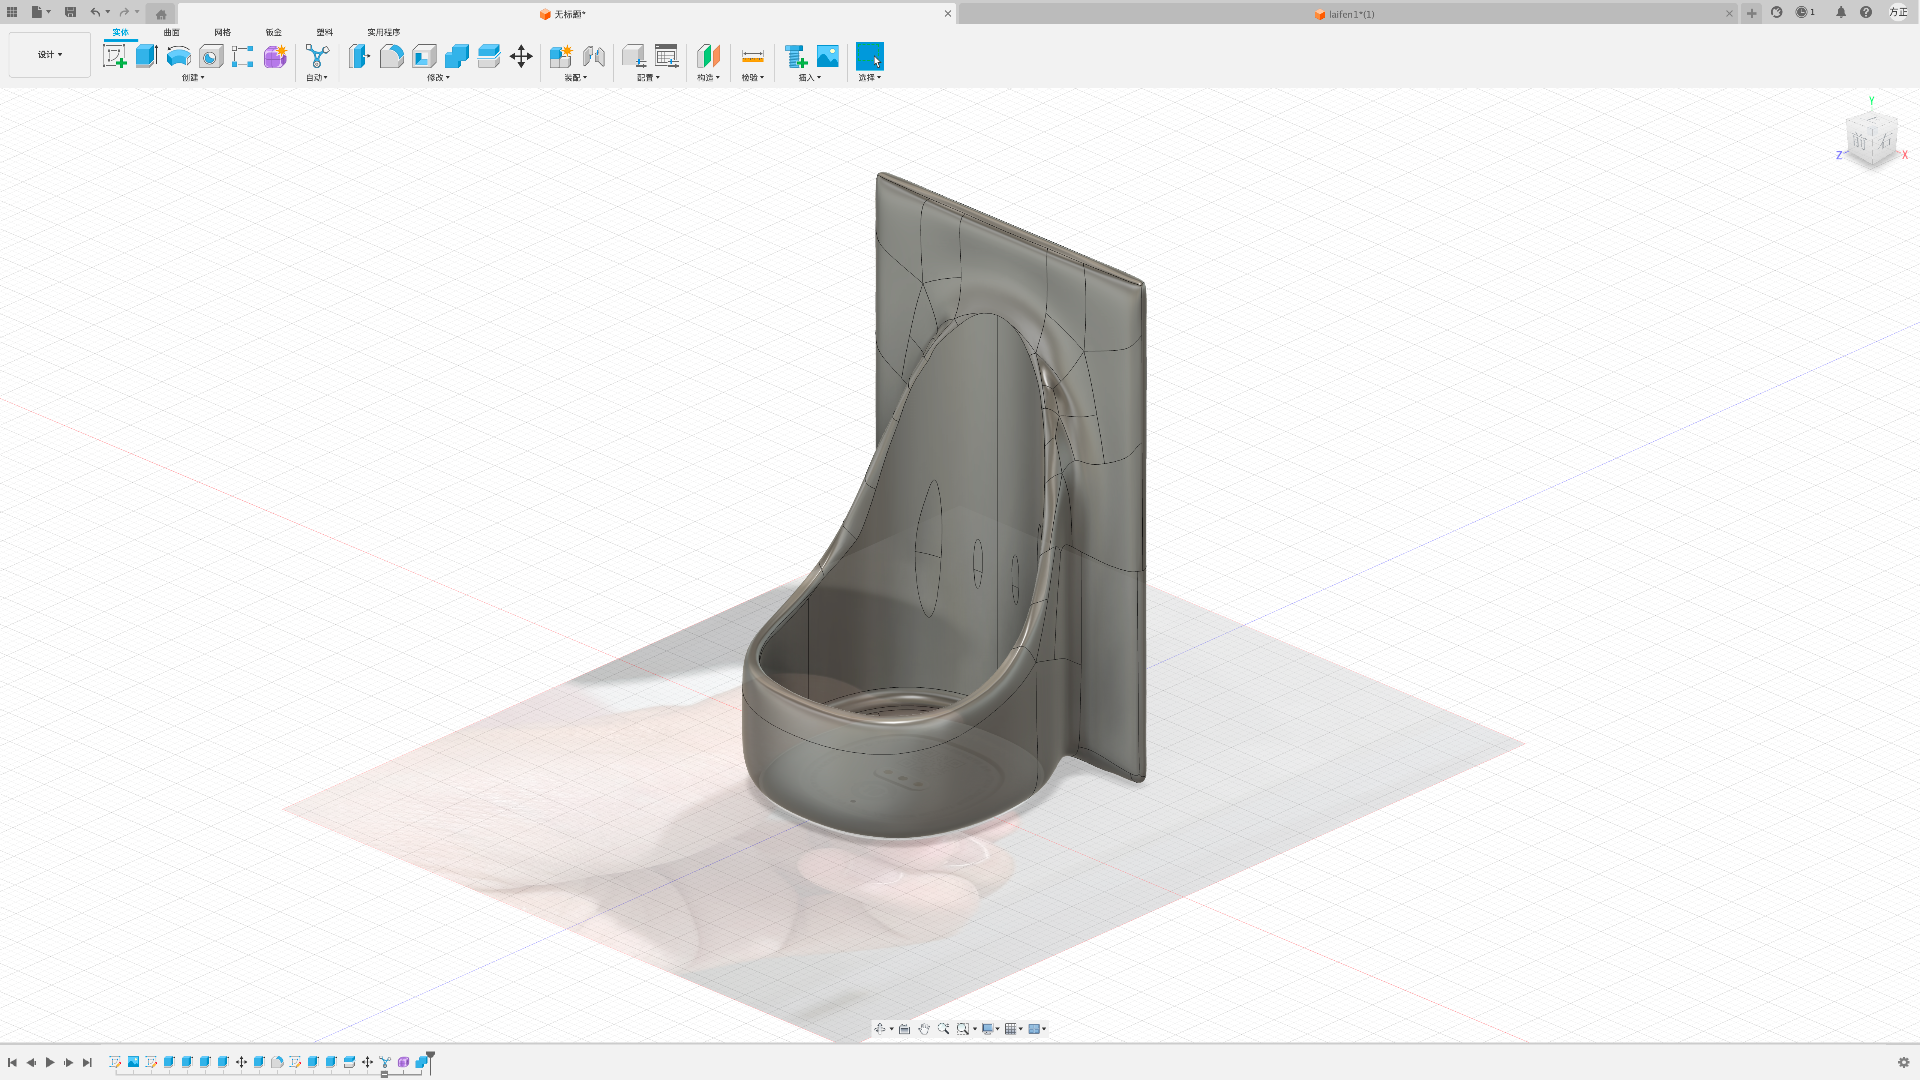1920x1080 pixels.
Task: Expand the 创建 menu
Action: (x=193, y=78)
